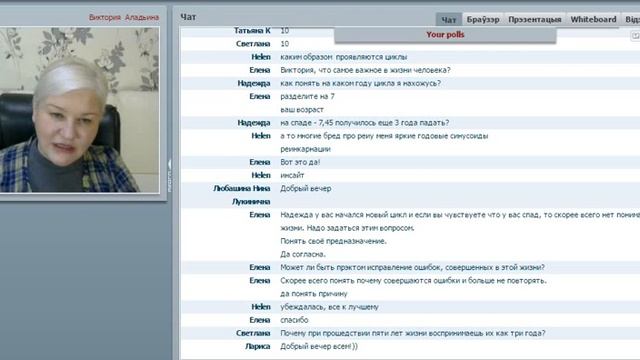The image size is (640, 360).
Task: Click the message 'Вот это да!'
Action: pos(300,162)
